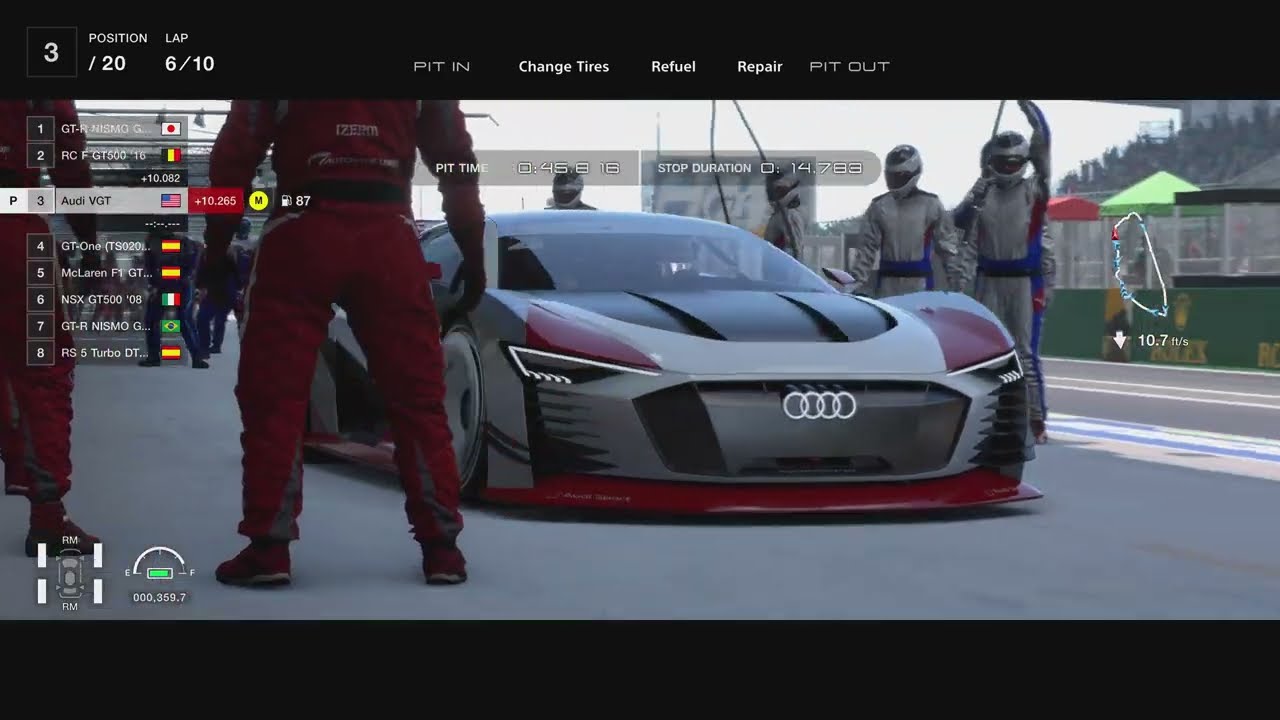Click the fuel pump icon beside 87
Image resolution: width=1280 pixels, height=720 pixels.
coord(286,201)
